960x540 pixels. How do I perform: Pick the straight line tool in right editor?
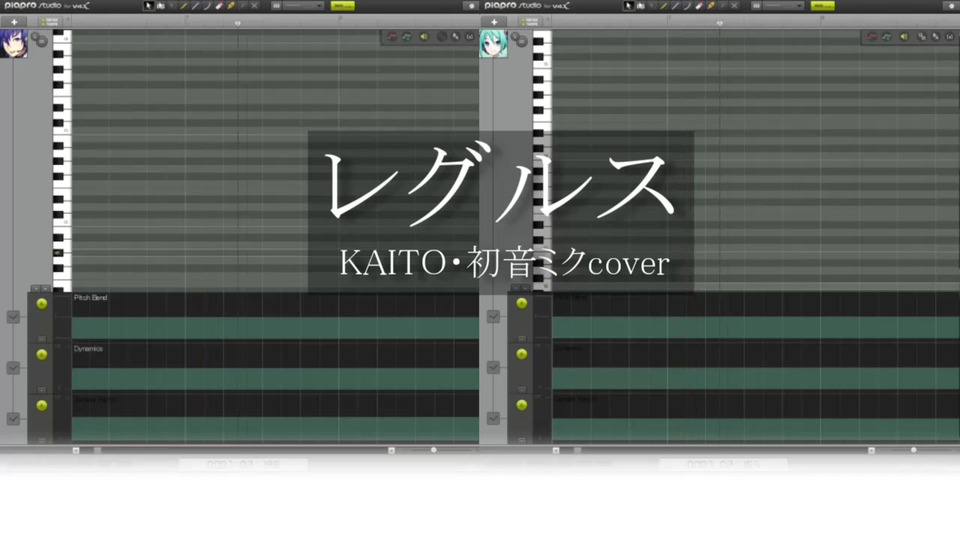click(x=675, y=6)
